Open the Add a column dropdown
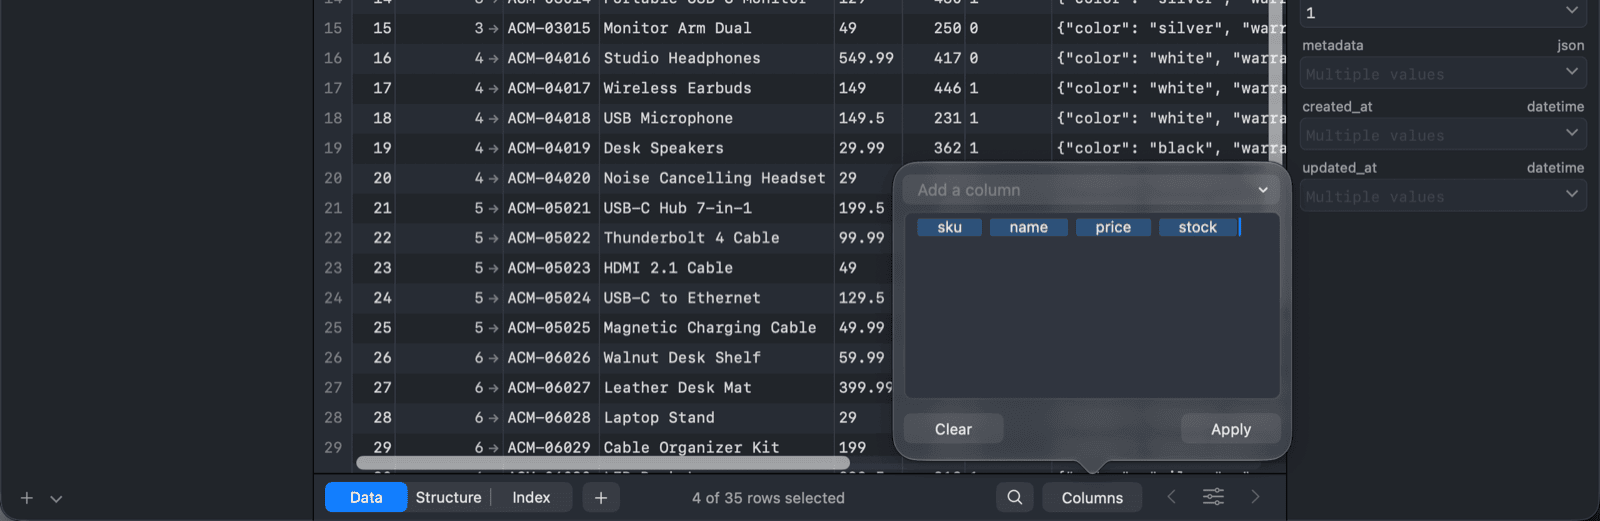The image size is (1600, 521). 1092,190
